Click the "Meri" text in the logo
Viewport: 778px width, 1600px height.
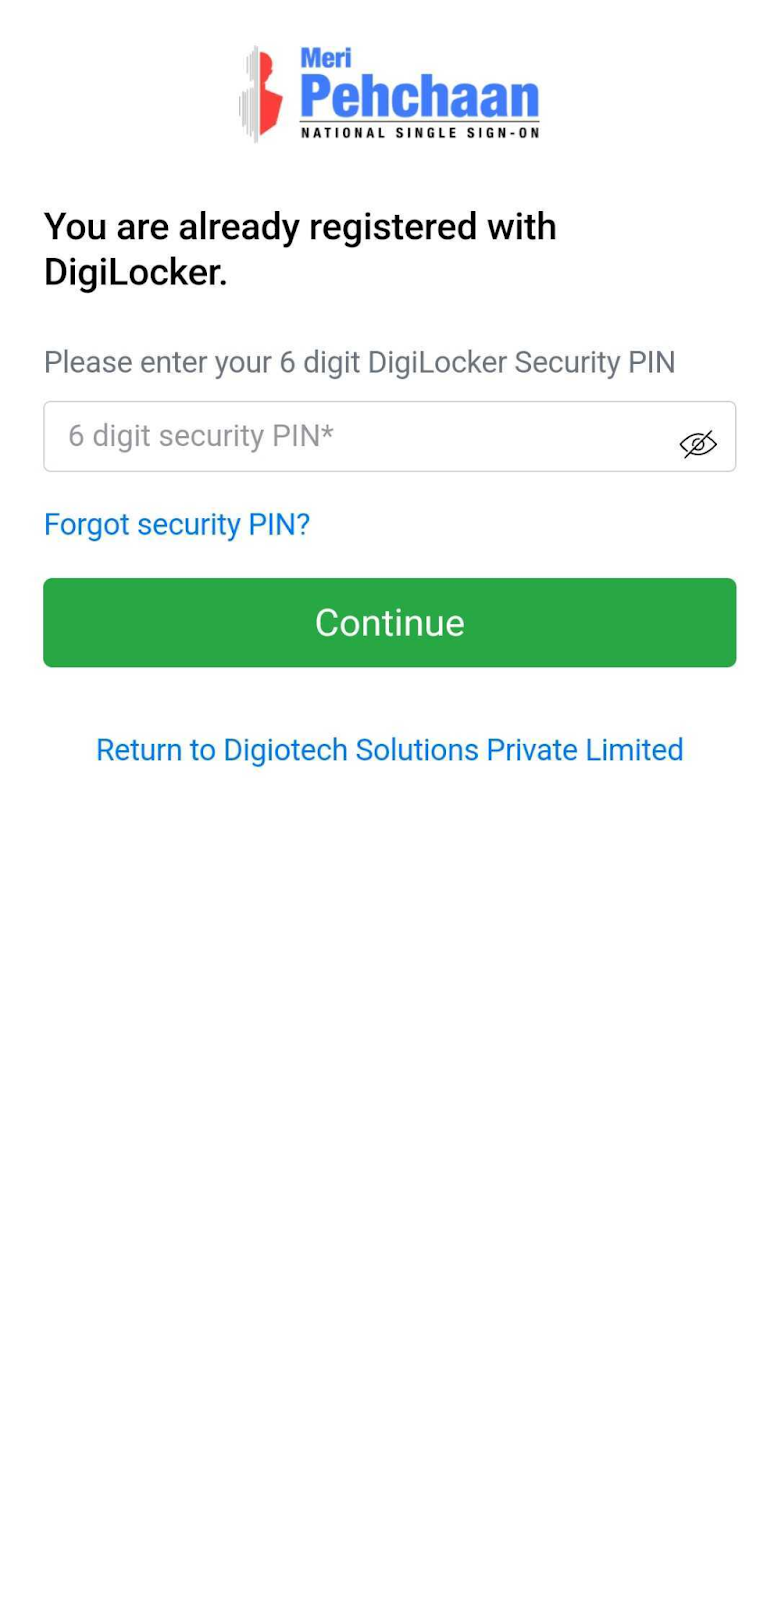coord(326,58)
